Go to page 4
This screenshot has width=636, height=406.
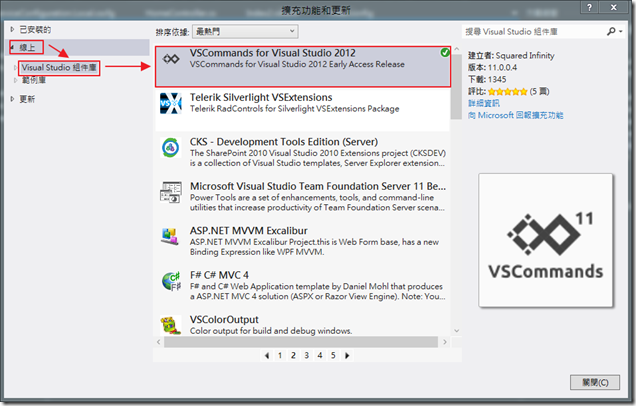click(320, 356)
